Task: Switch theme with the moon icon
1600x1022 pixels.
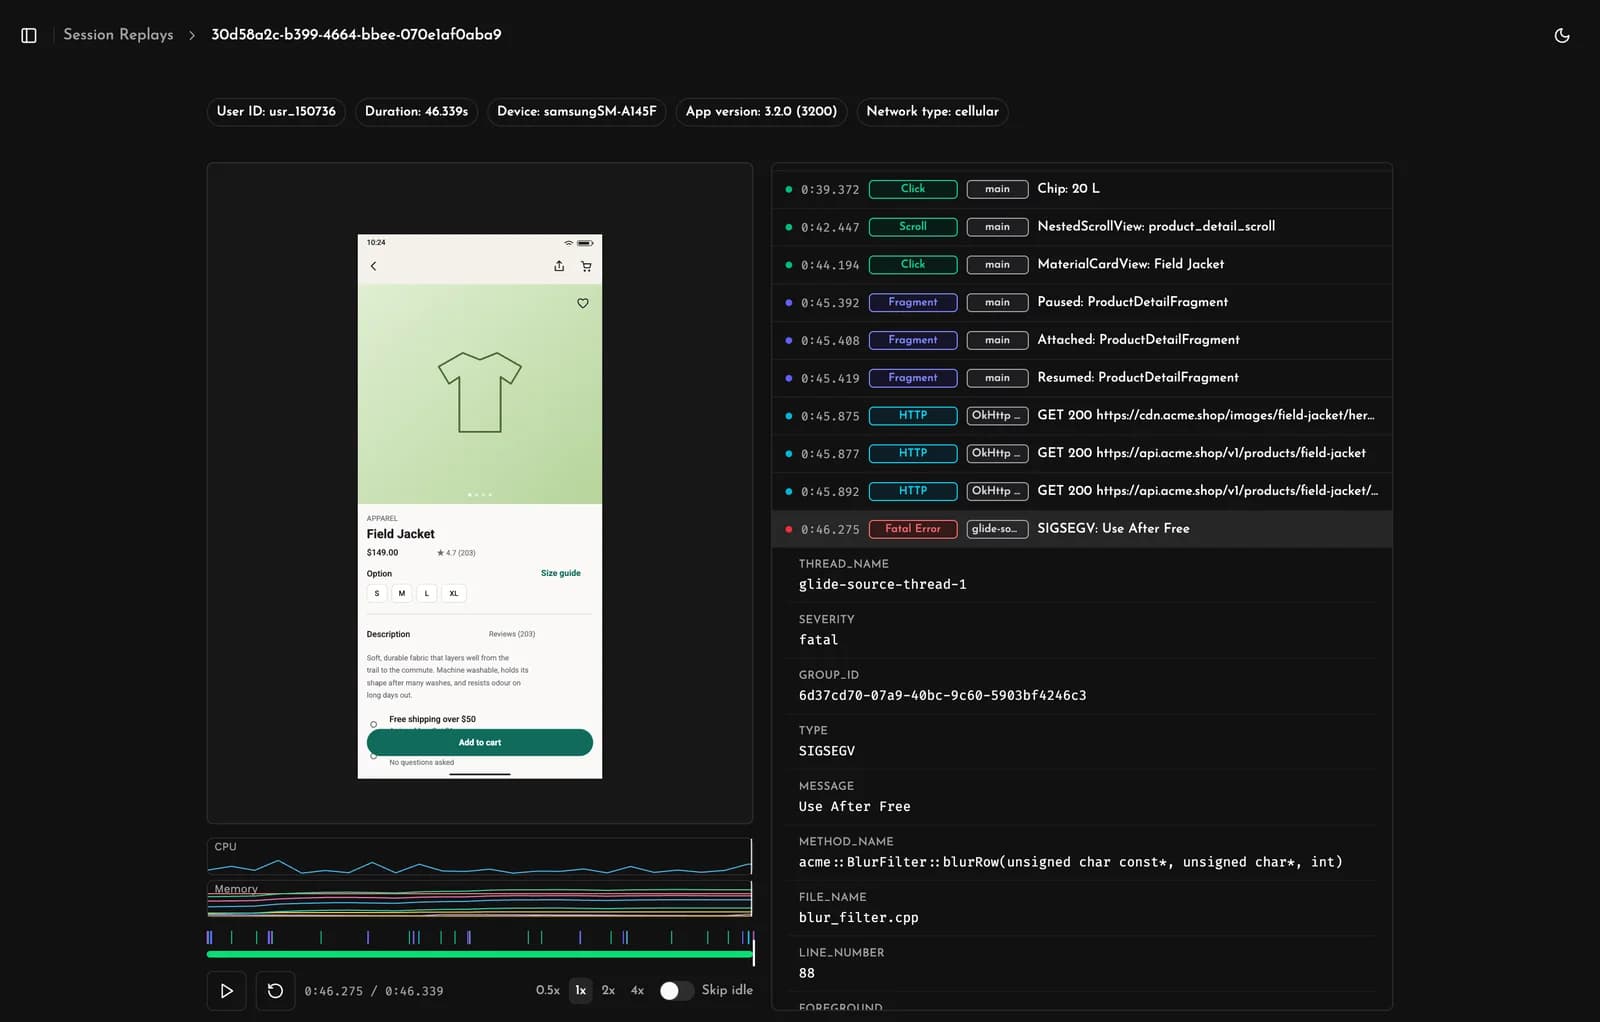Action: point(1562,35)
